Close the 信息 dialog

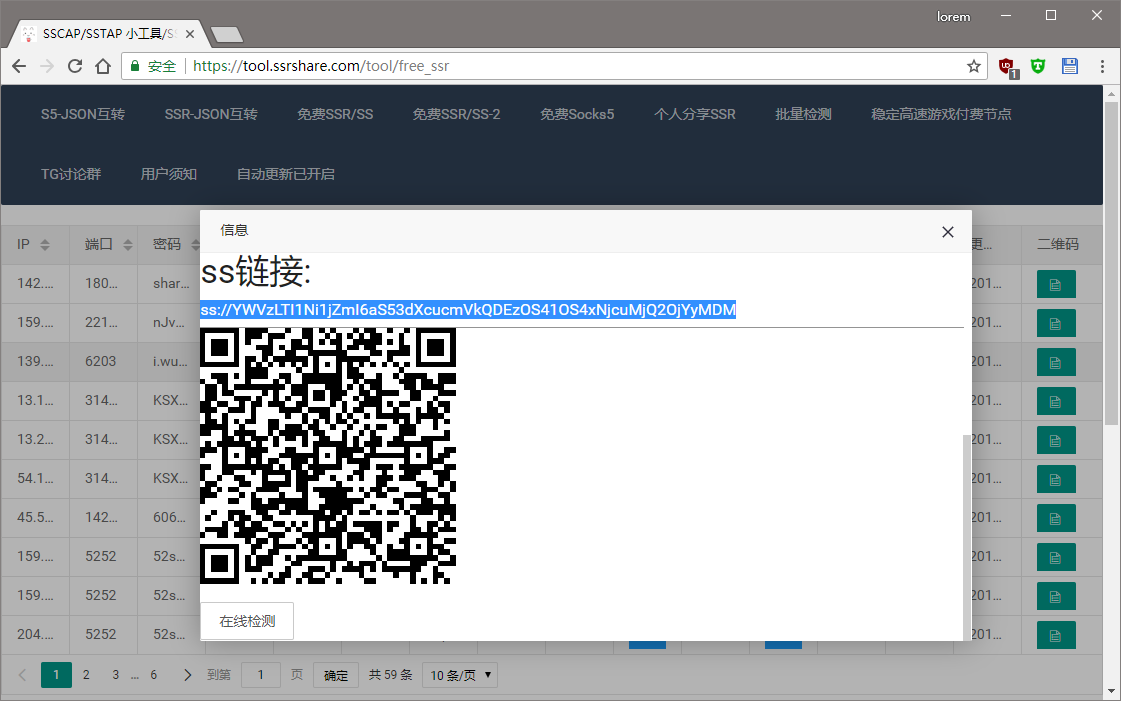pyautogui.click(x=948, y=232)
